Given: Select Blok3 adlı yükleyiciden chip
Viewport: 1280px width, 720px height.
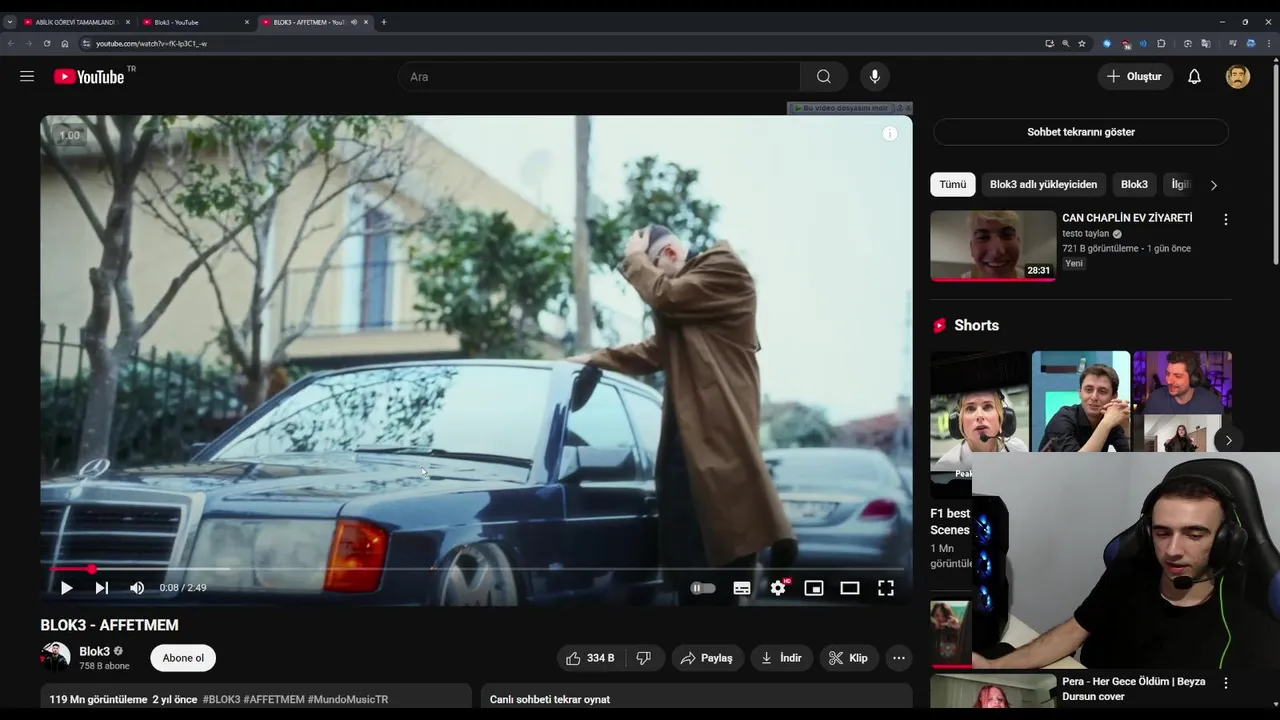Looking at the screenshot, I should (1043, 184).
